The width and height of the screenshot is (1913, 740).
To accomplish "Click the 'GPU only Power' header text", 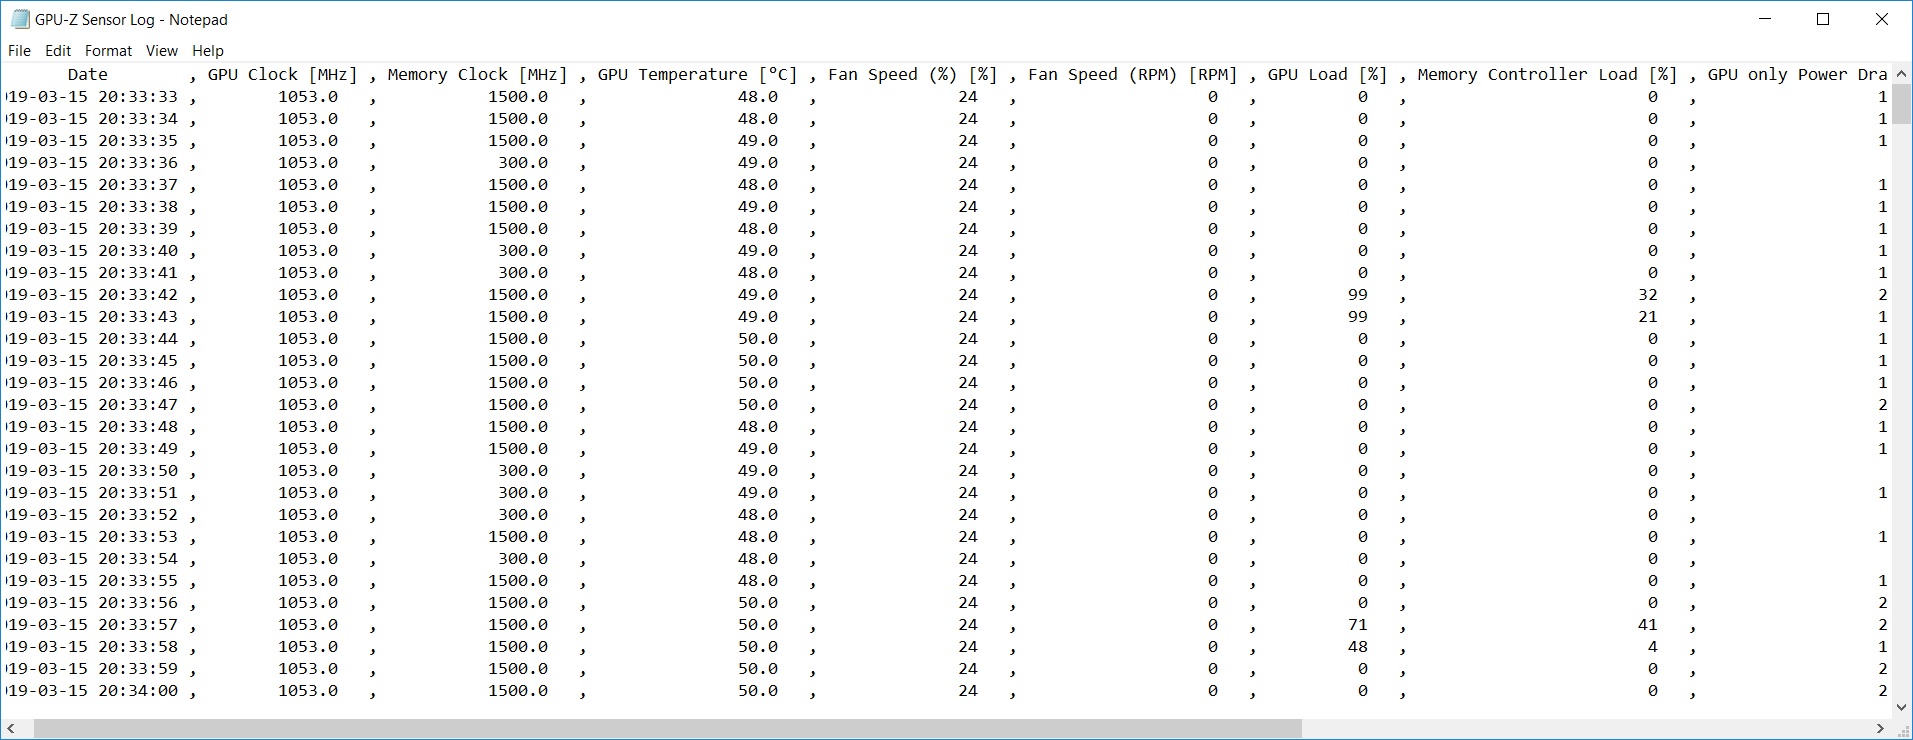I will pos(1777,75).
